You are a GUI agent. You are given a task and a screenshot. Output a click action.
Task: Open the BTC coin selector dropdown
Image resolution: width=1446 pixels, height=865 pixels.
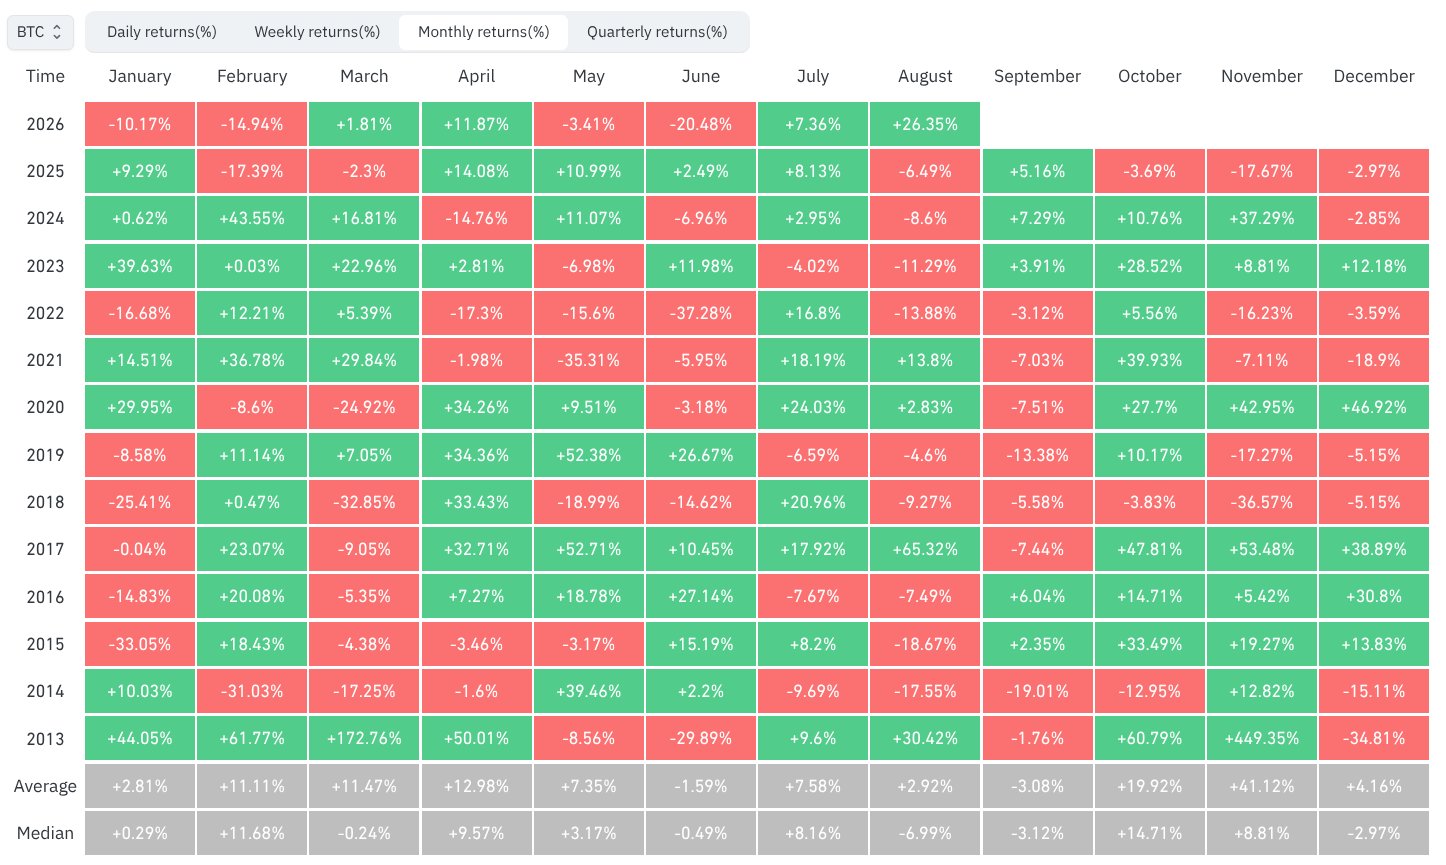[40, 32]
